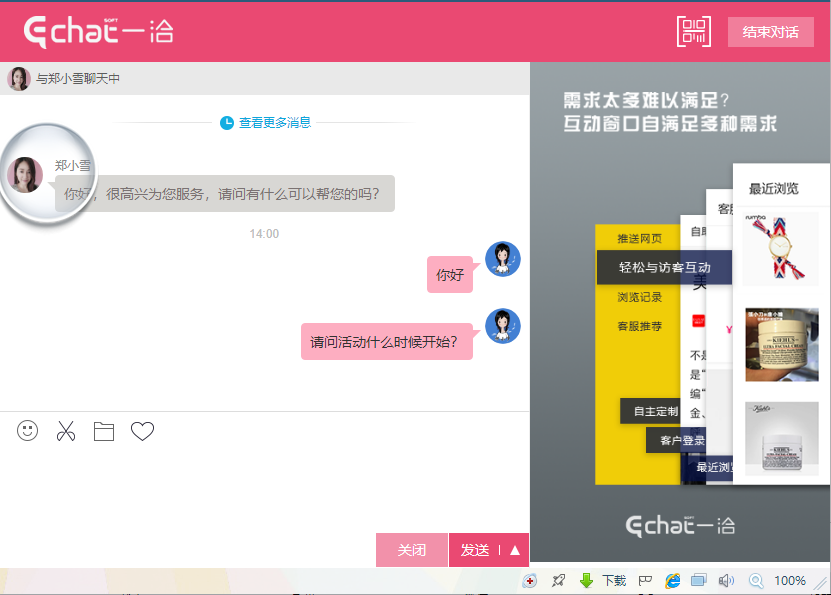Click the message text input area
Viewport: 831px width, 595px height.
(x=264, y=487)
